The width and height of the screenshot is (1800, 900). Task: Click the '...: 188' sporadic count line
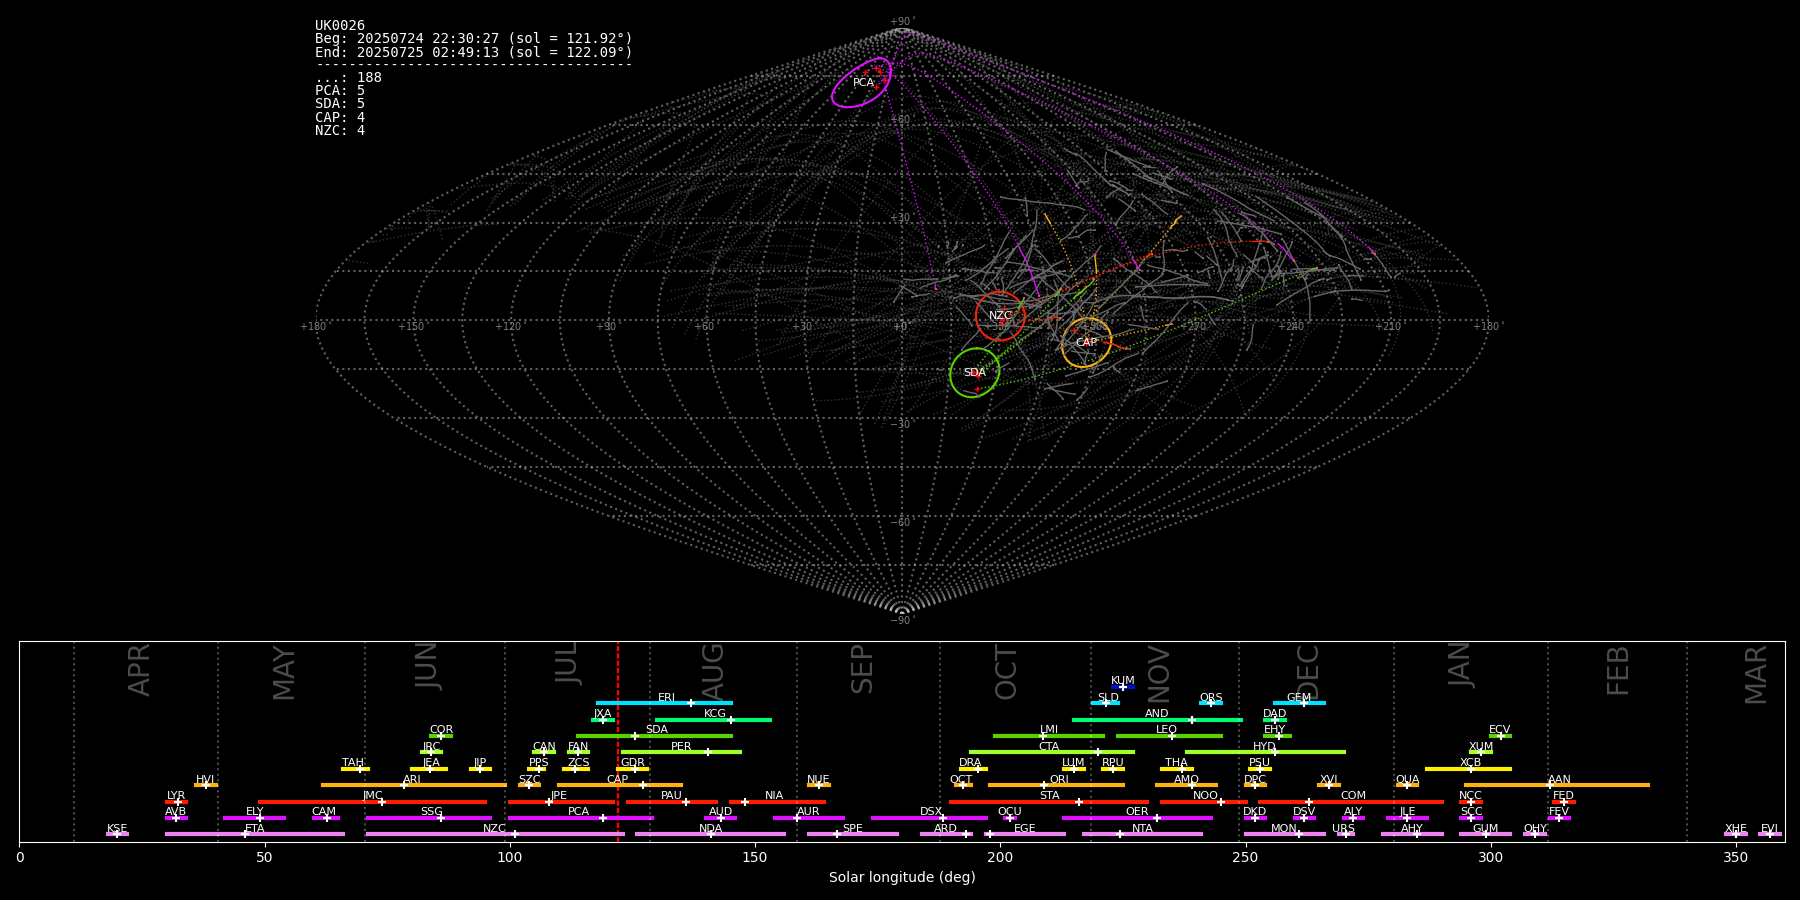pyautogui.click(x=348, y=78)
